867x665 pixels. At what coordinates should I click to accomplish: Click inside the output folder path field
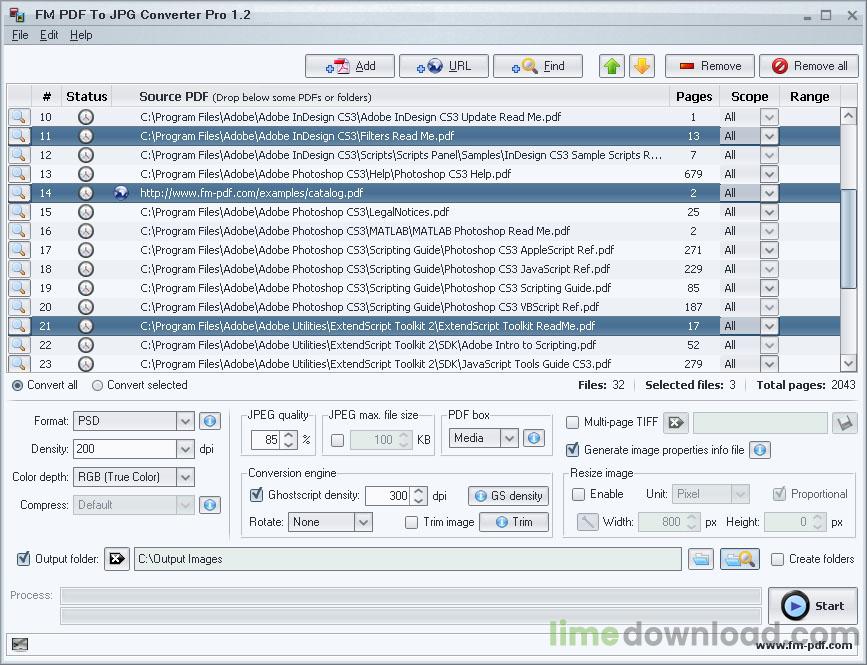coord(400,559)
